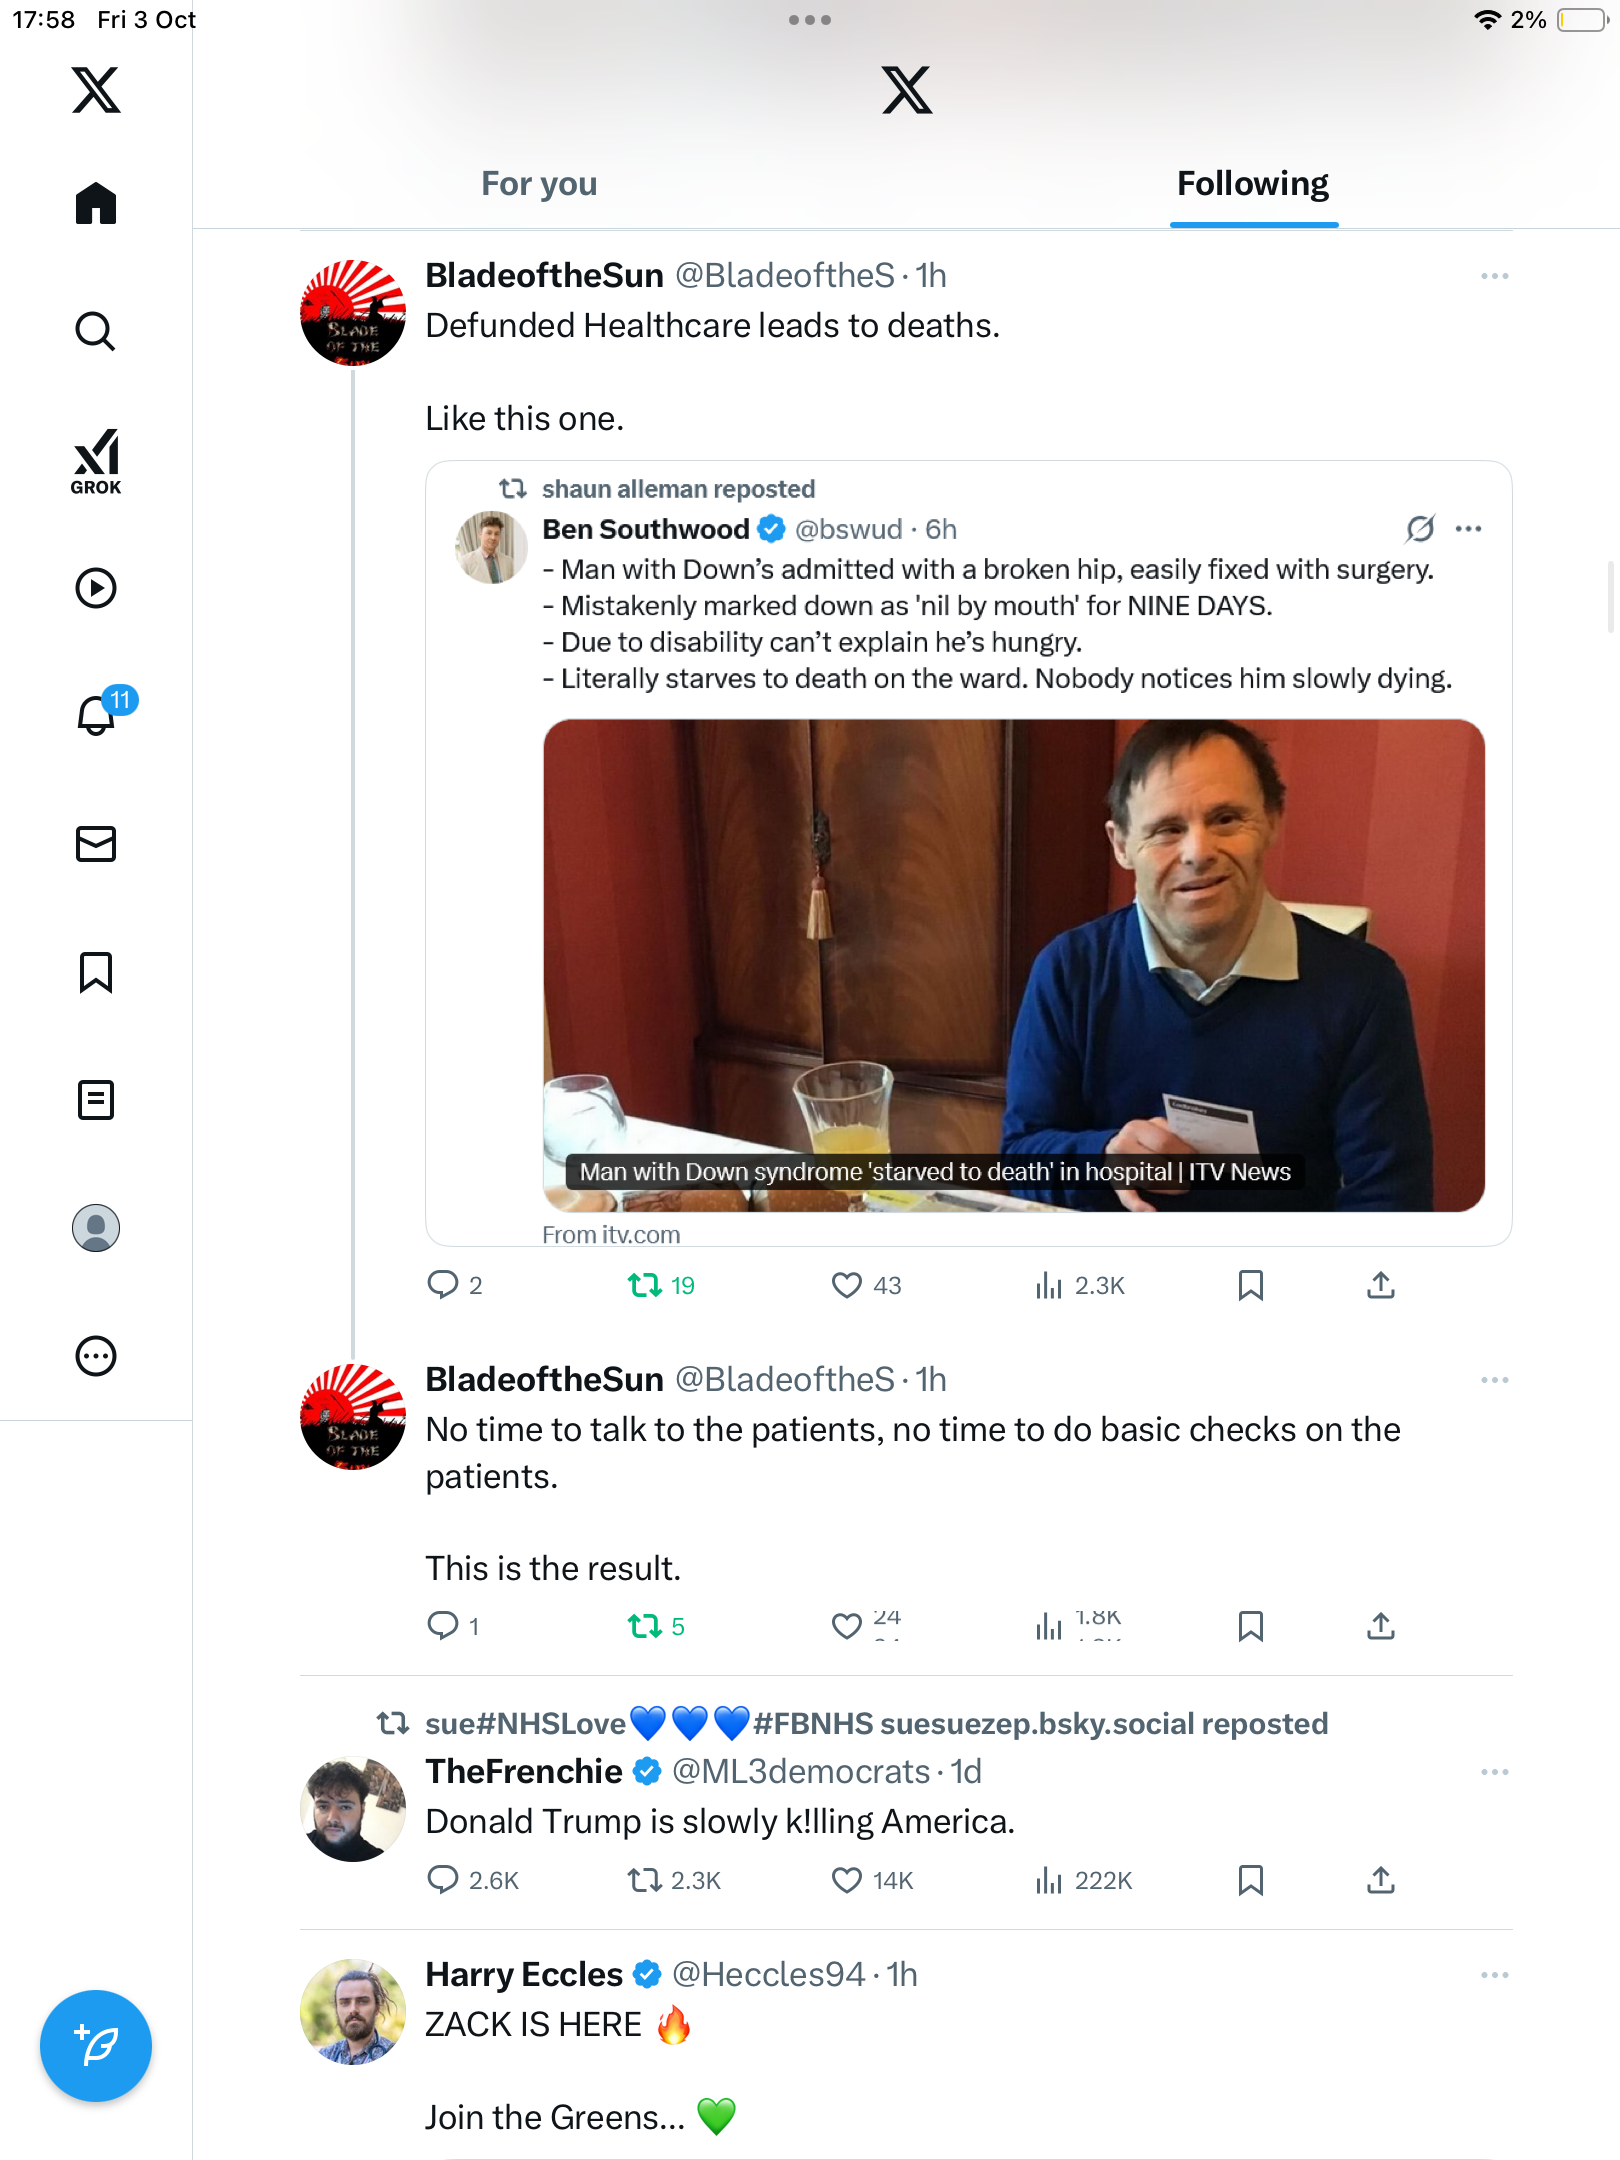This screenshot has height=2160, width=1620.
Task: Open direct messages envelope icon
Action: pyautogui.click(x=96, y=844)
